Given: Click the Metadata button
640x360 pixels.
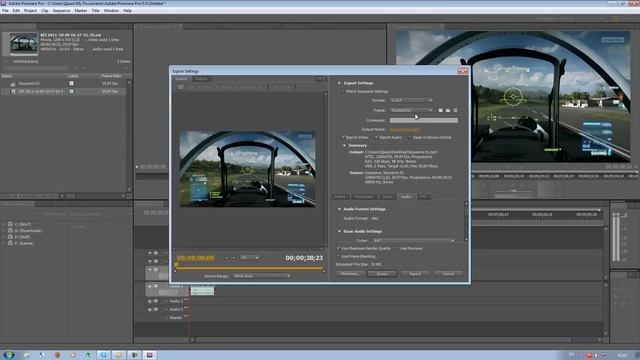Looking at the screenshot, I should pyautogui.click(x=350, y=274).
